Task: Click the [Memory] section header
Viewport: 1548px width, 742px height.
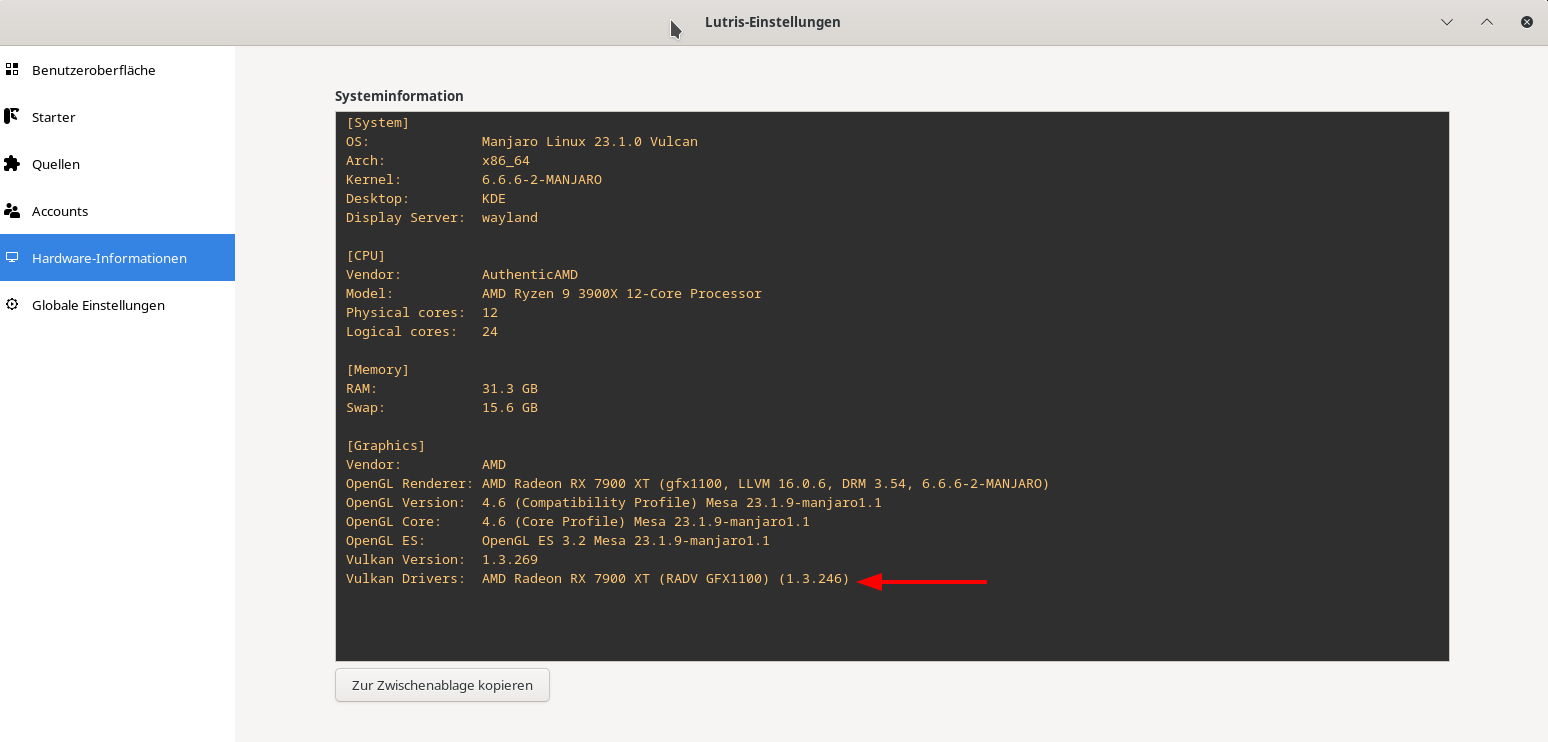Action: point(378,369)
